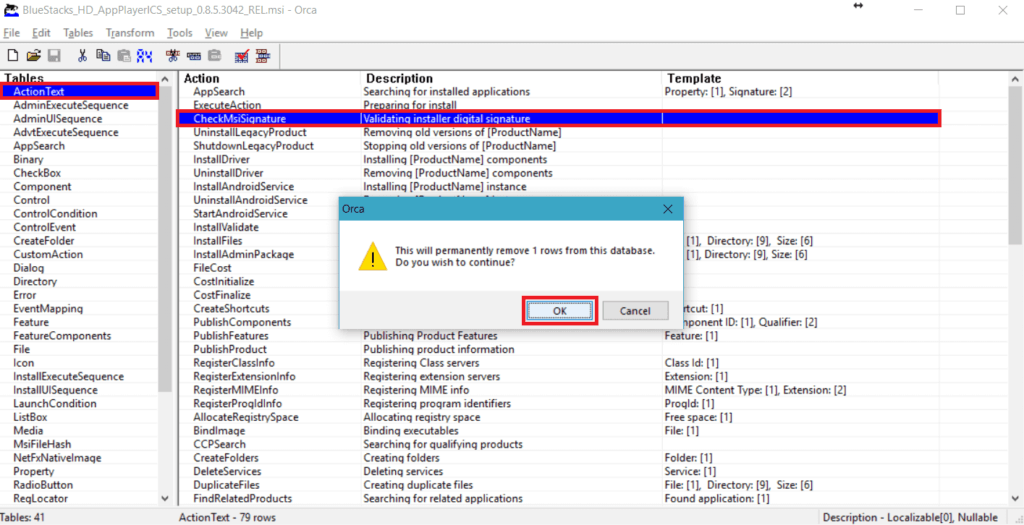Select the ControlEvent table
Image resolution: width=1024 pixels, height=525 pixels.
pos(44,227)
